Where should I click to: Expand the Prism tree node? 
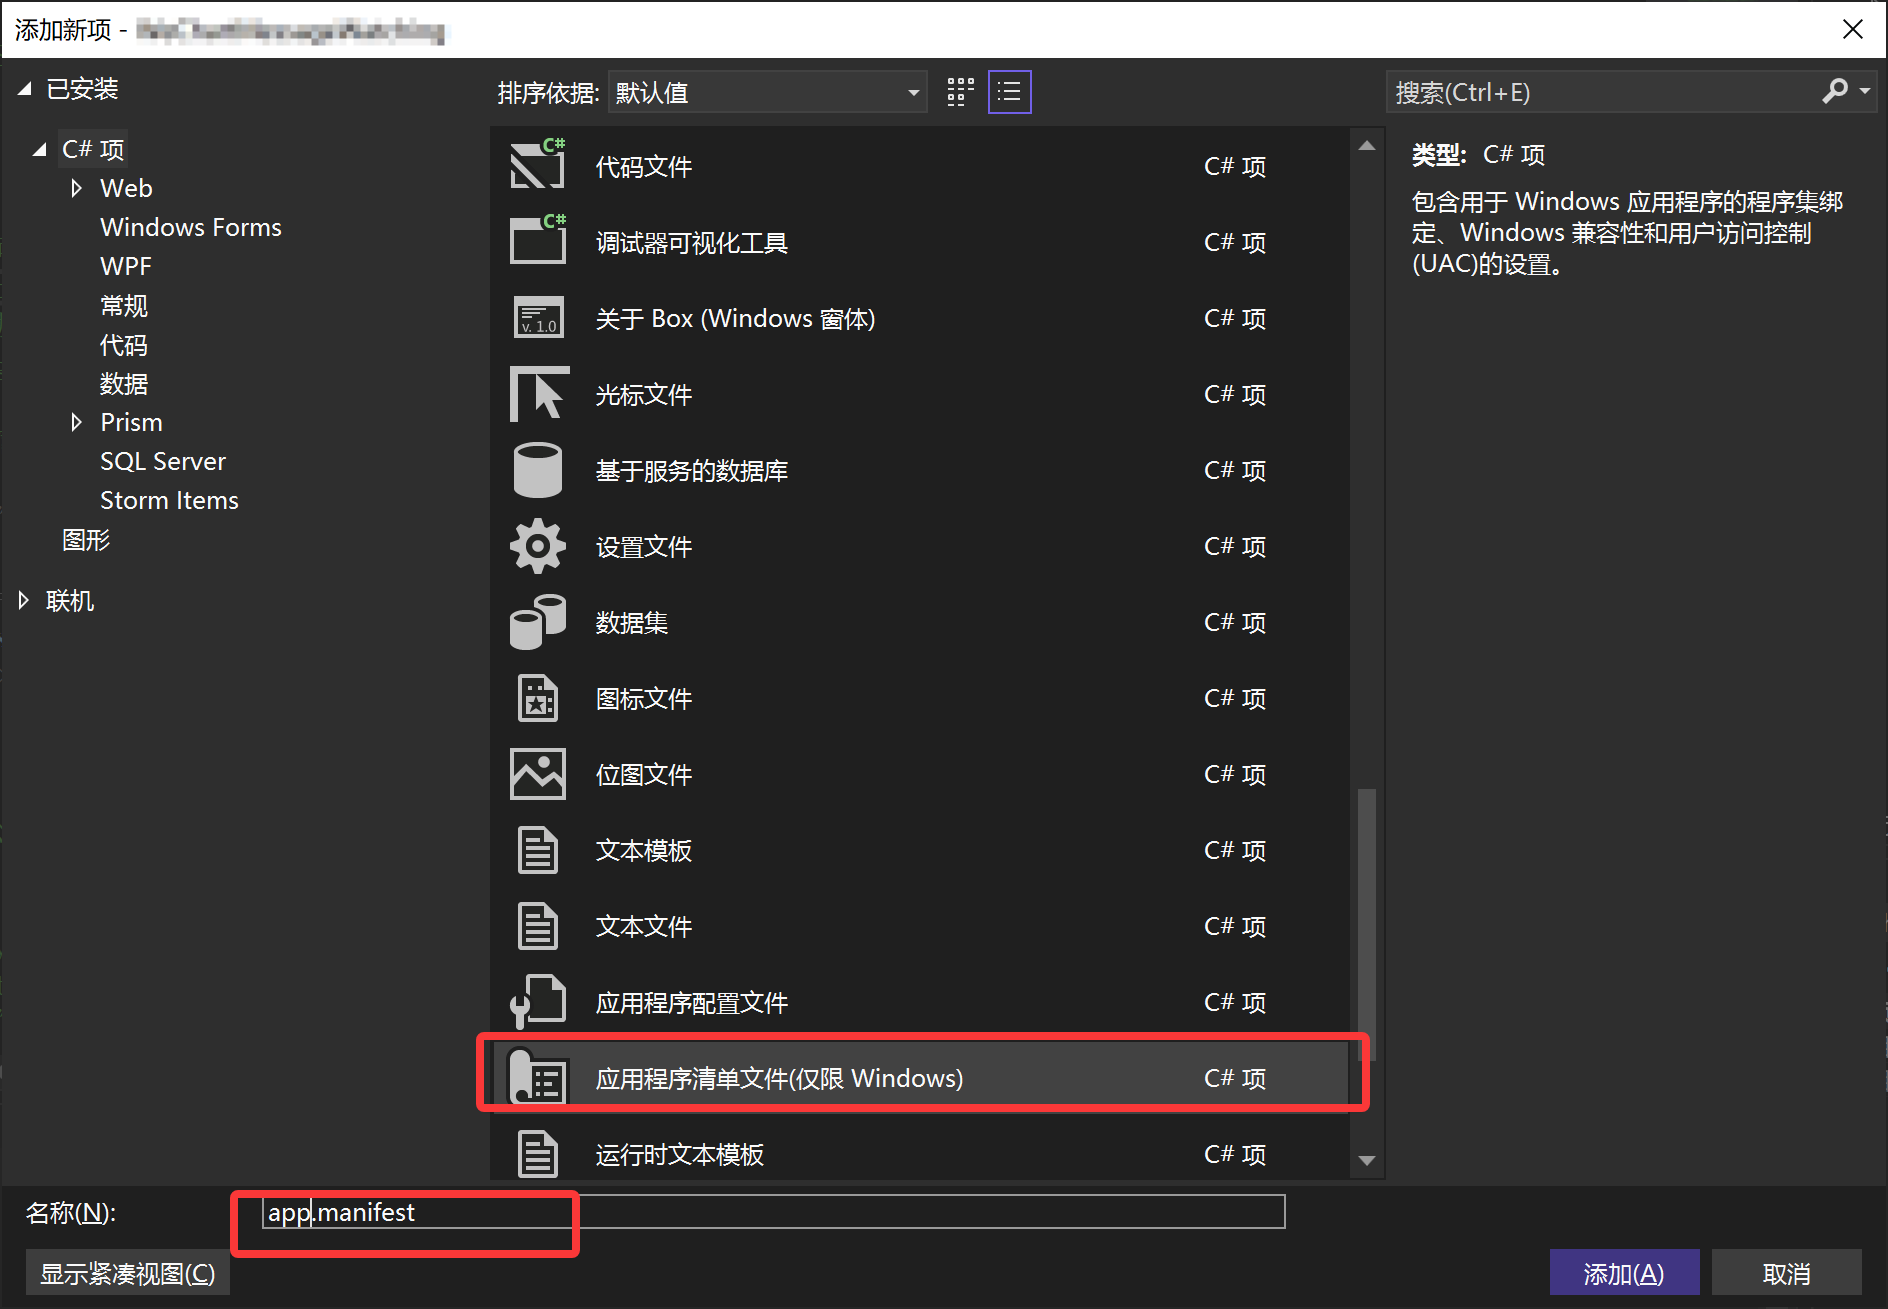[76, 422]
